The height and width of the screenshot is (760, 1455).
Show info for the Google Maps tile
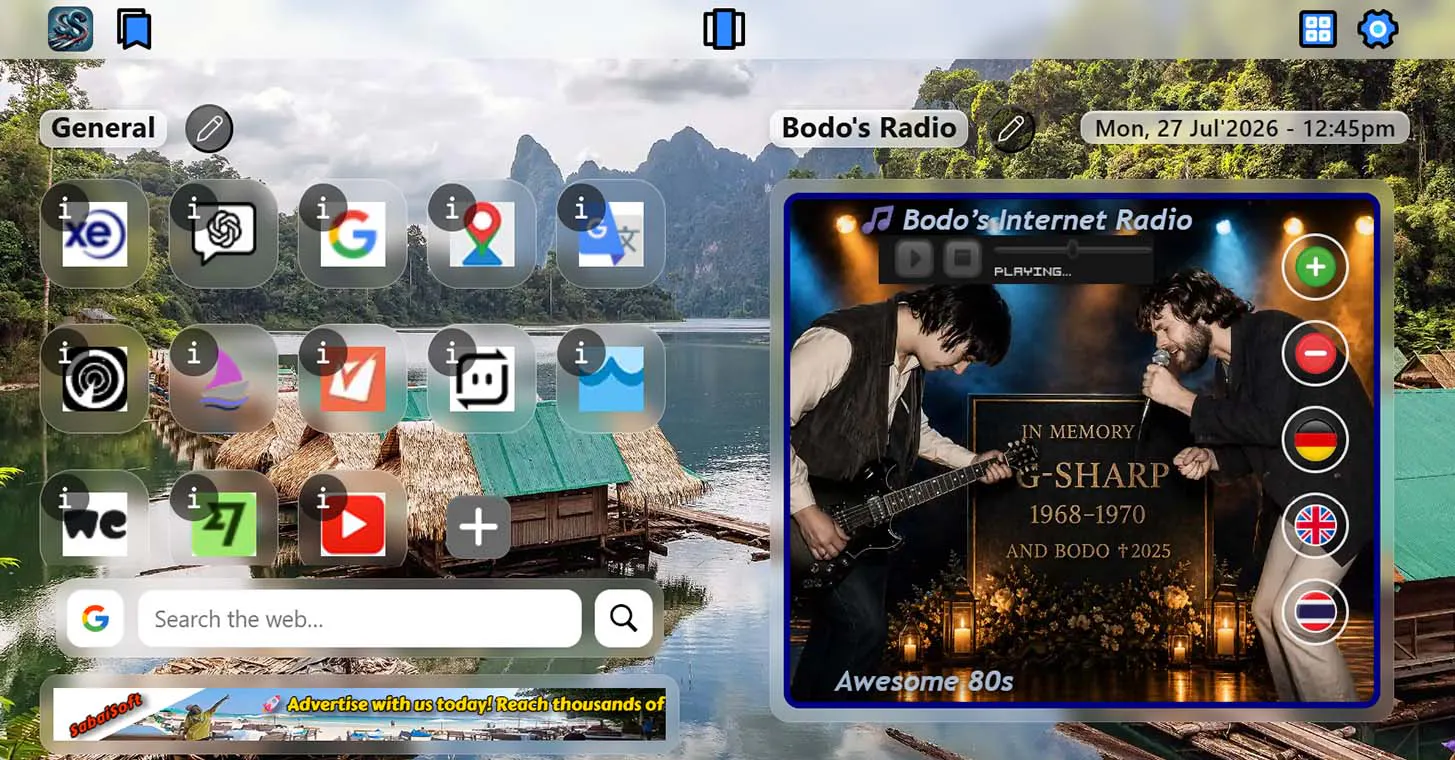coord(451,208)
